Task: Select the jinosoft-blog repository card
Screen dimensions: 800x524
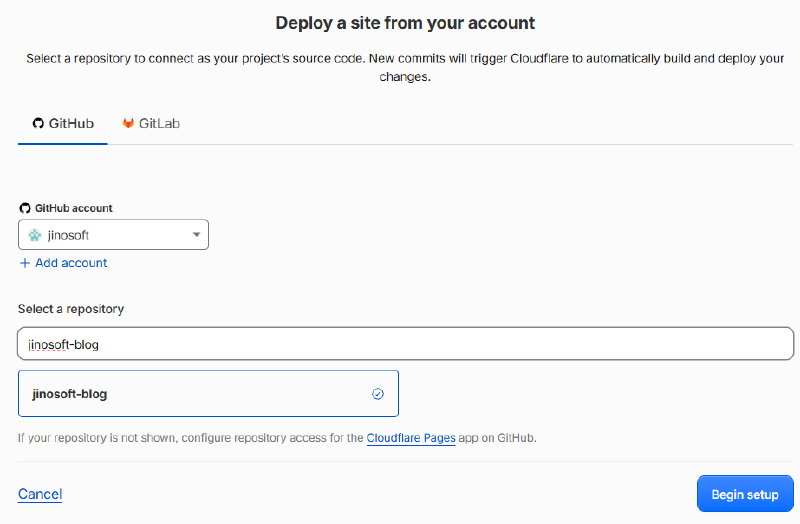Action: [x=208, y=393]
